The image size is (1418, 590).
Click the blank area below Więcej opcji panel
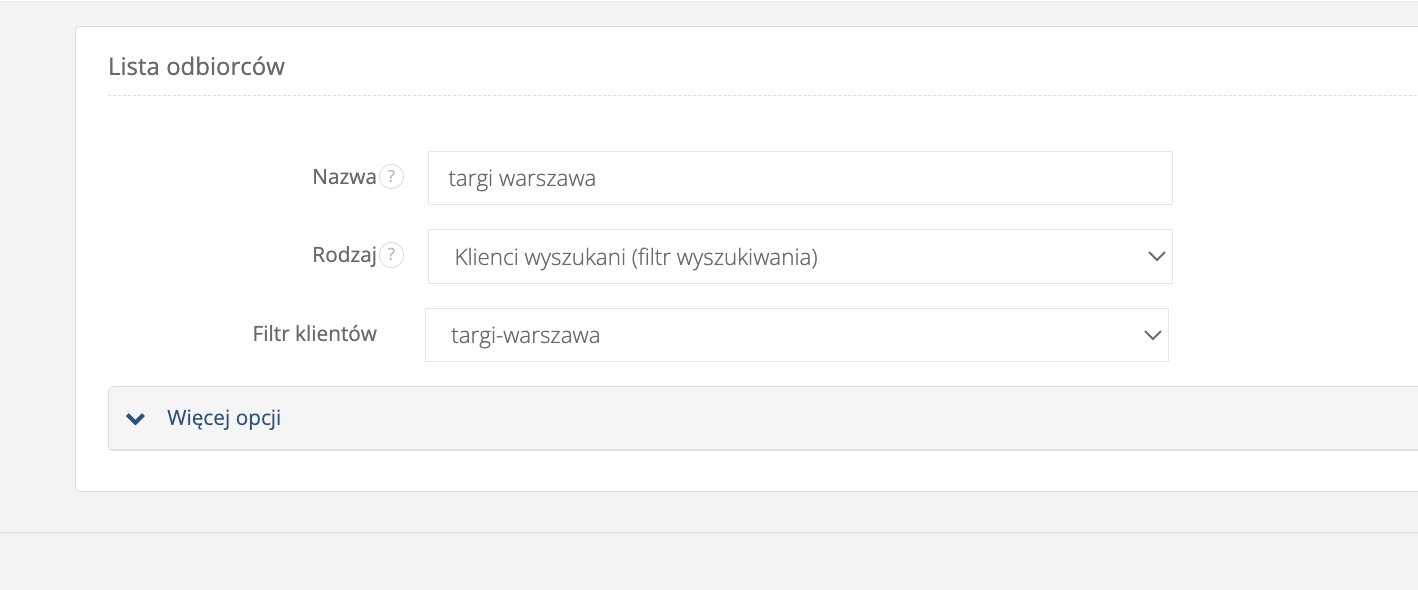[x=700, y=471]
